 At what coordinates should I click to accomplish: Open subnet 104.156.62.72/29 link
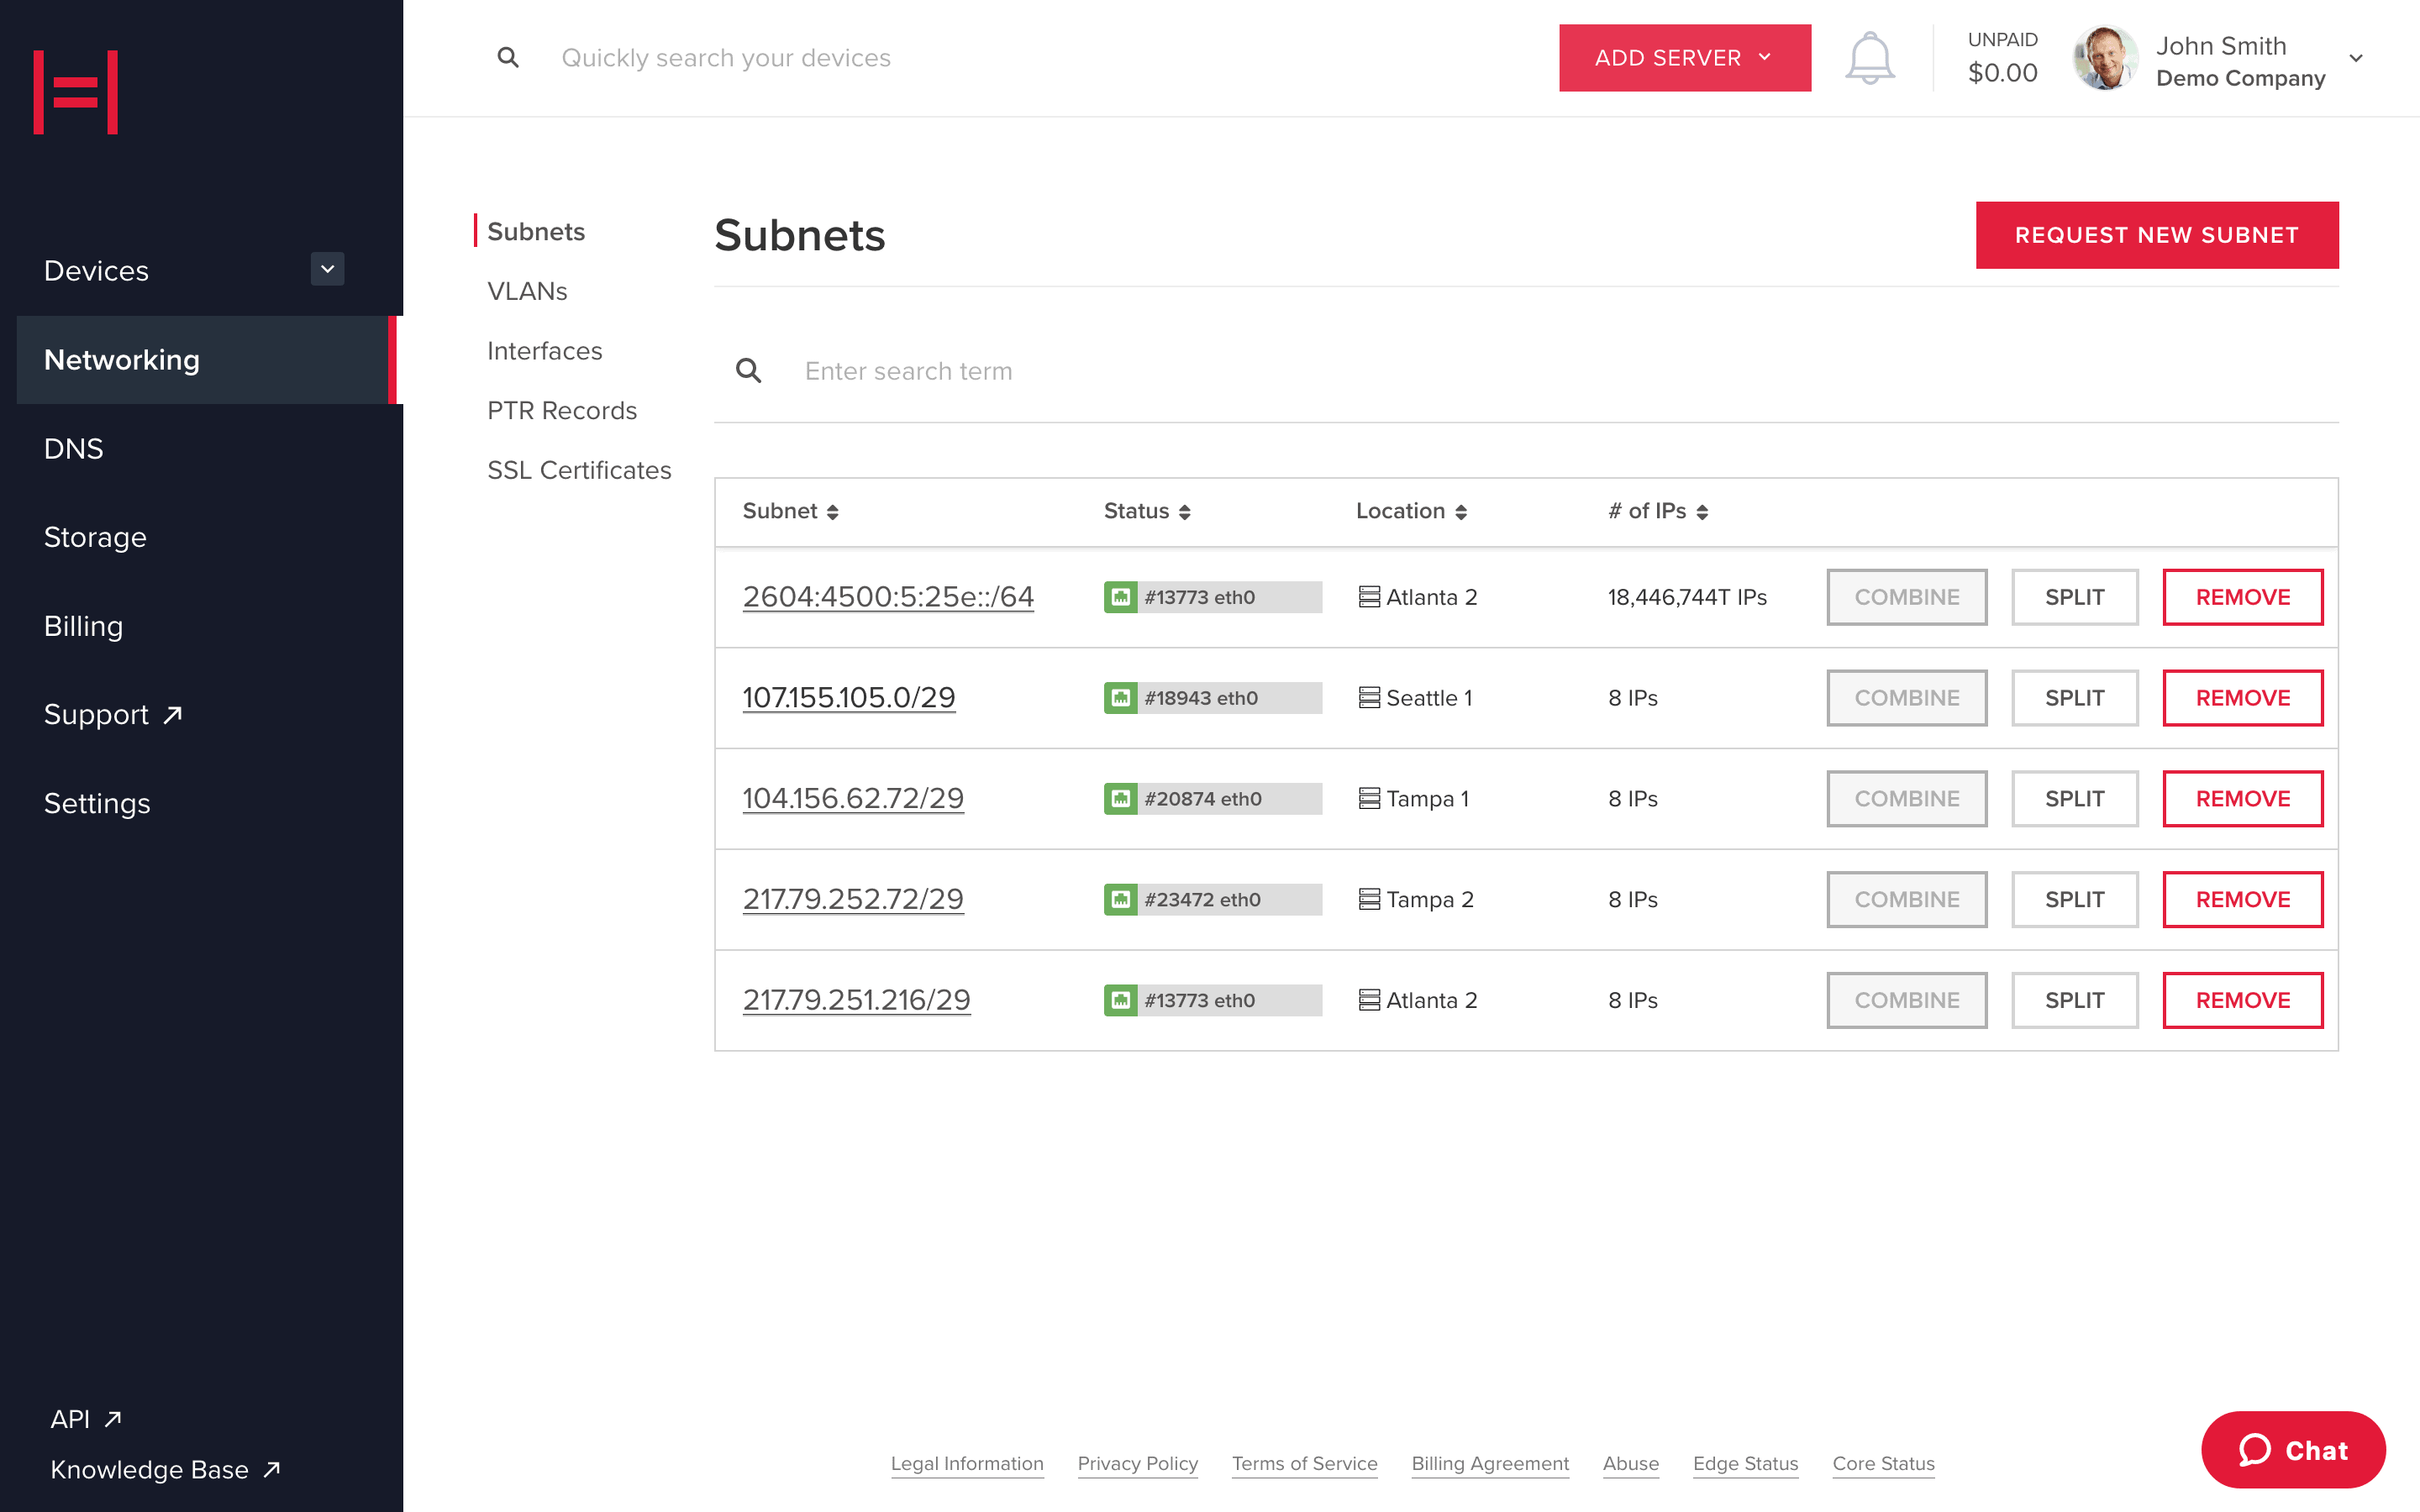[852, 799]
